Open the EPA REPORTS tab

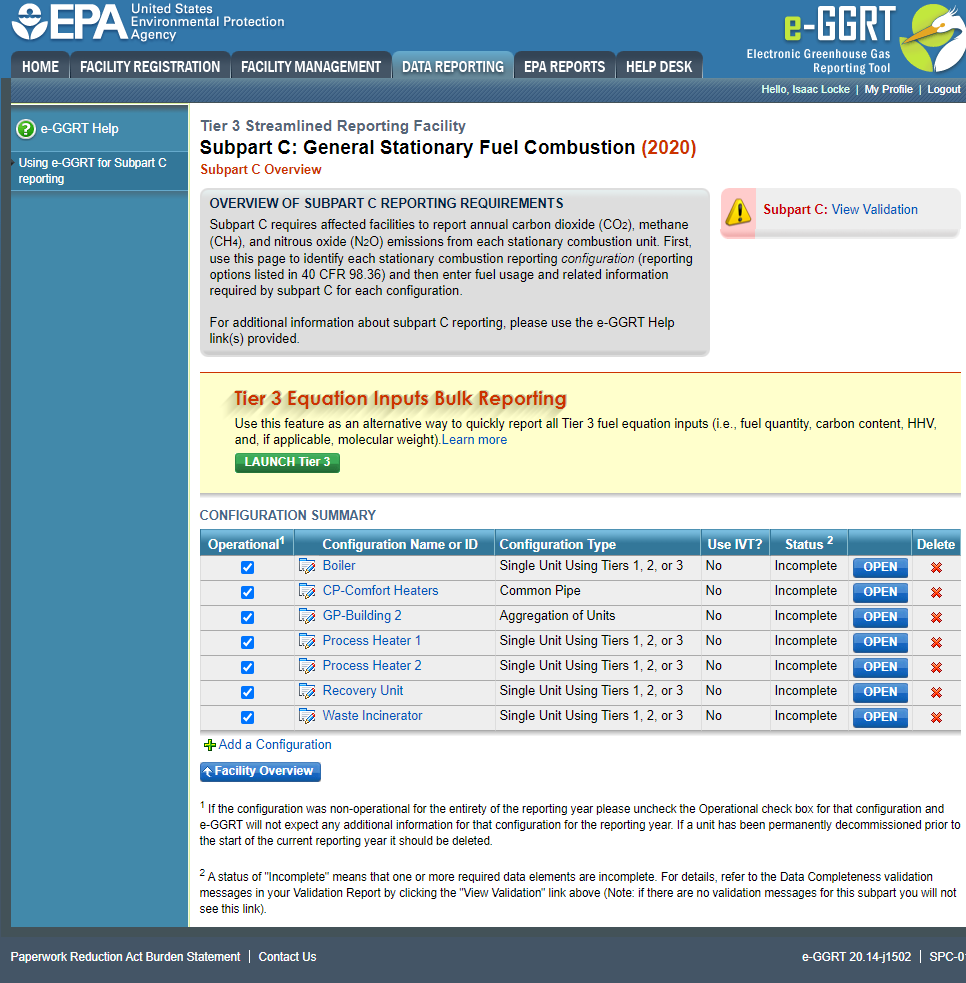(x=564, y=66)
